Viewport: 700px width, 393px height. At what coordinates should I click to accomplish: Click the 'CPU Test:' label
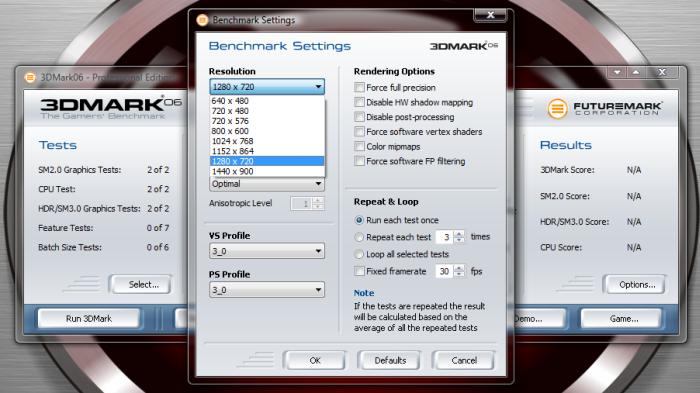pos(57,189)
